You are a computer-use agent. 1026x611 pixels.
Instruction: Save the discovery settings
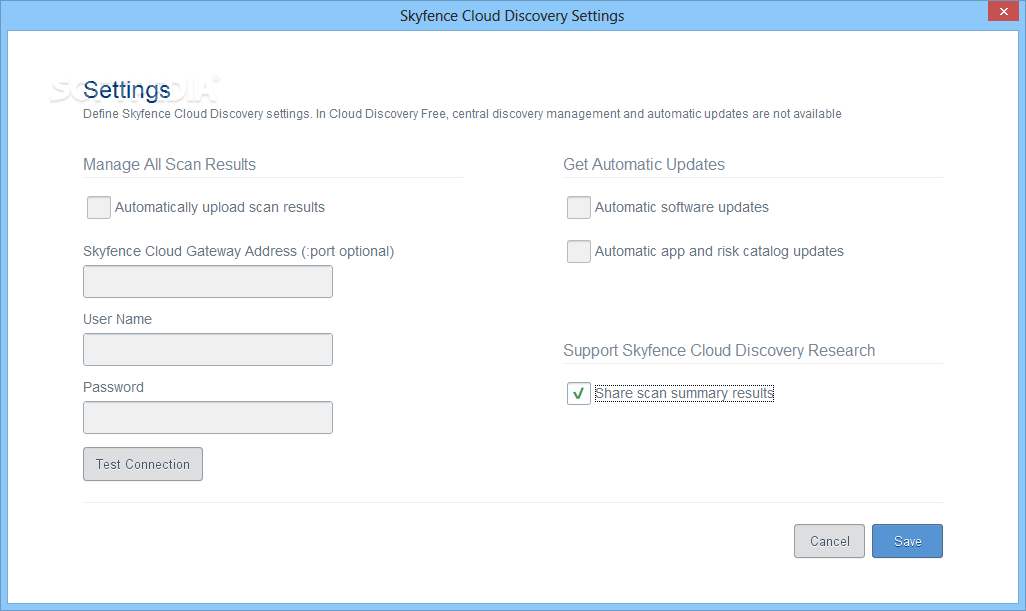coord(907,541)
